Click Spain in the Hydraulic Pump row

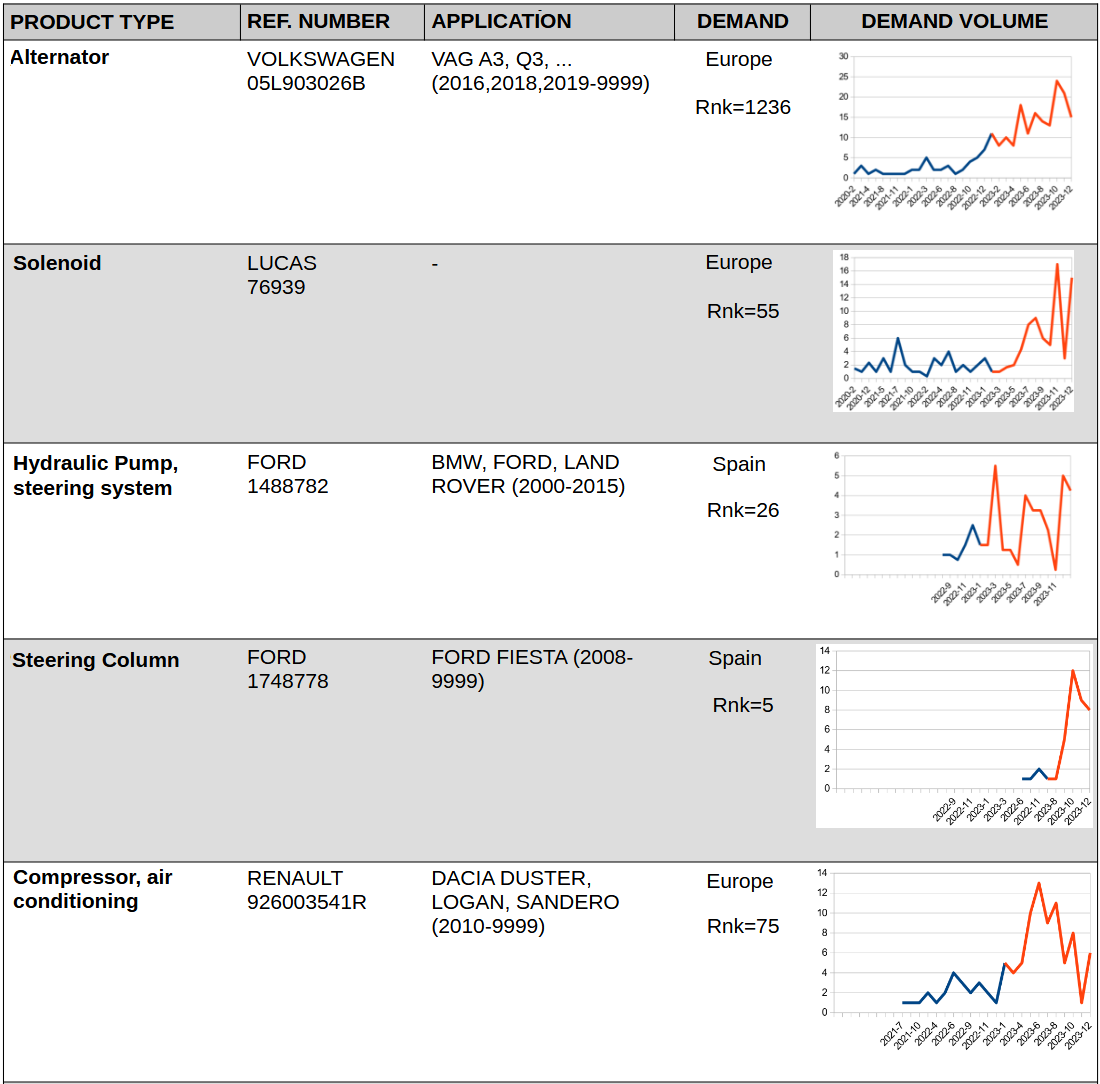coord(739,464)
